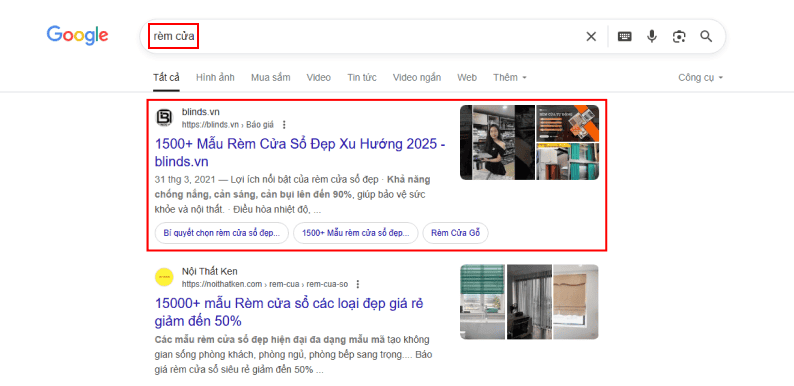Viewport: 794px width, 386px height.
Task: Open the three-dot menu beside noithatken.com URL
Action: point(358,284)
